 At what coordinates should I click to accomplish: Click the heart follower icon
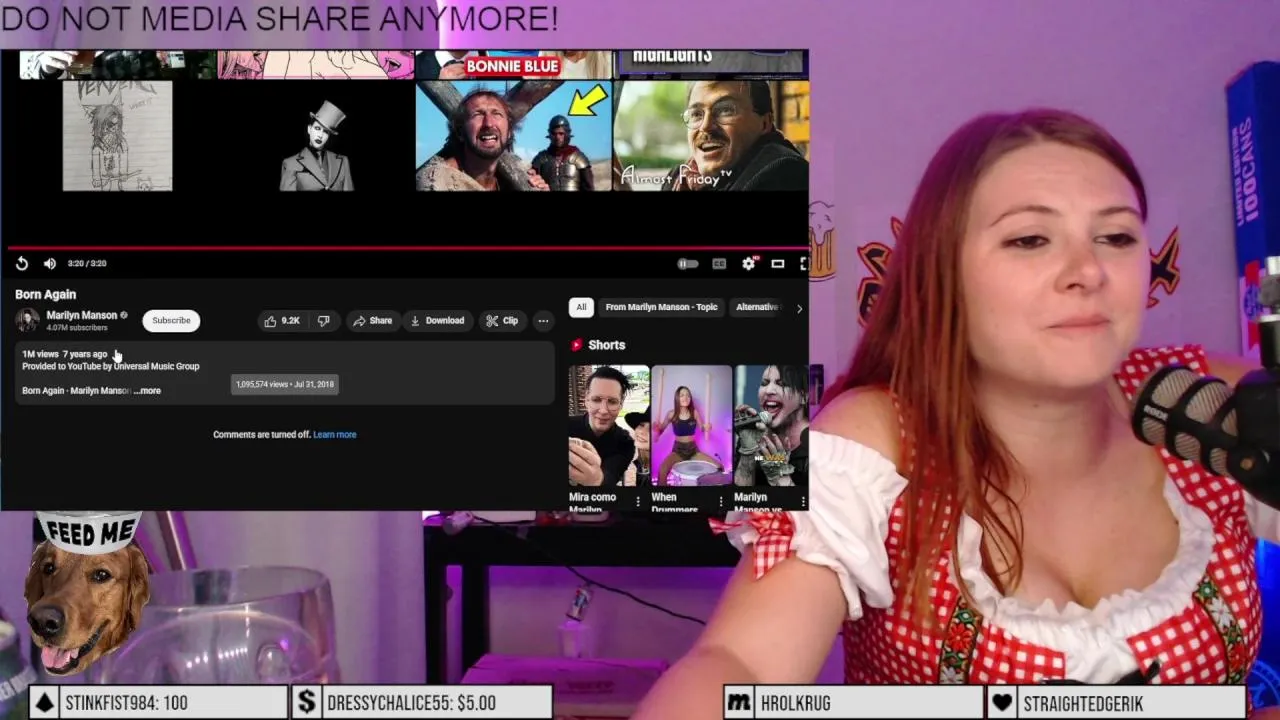pos(1003,703)
